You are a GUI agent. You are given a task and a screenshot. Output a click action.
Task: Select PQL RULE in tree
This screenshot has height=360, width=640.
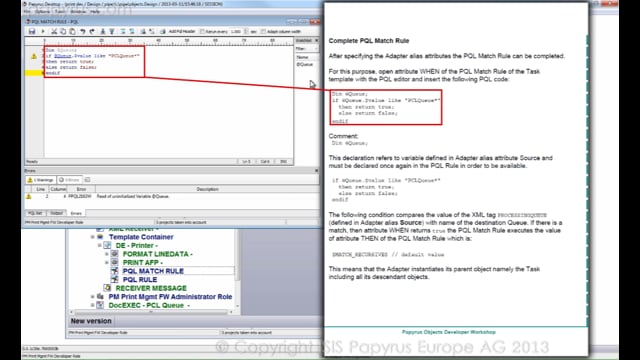click(140, 280)
